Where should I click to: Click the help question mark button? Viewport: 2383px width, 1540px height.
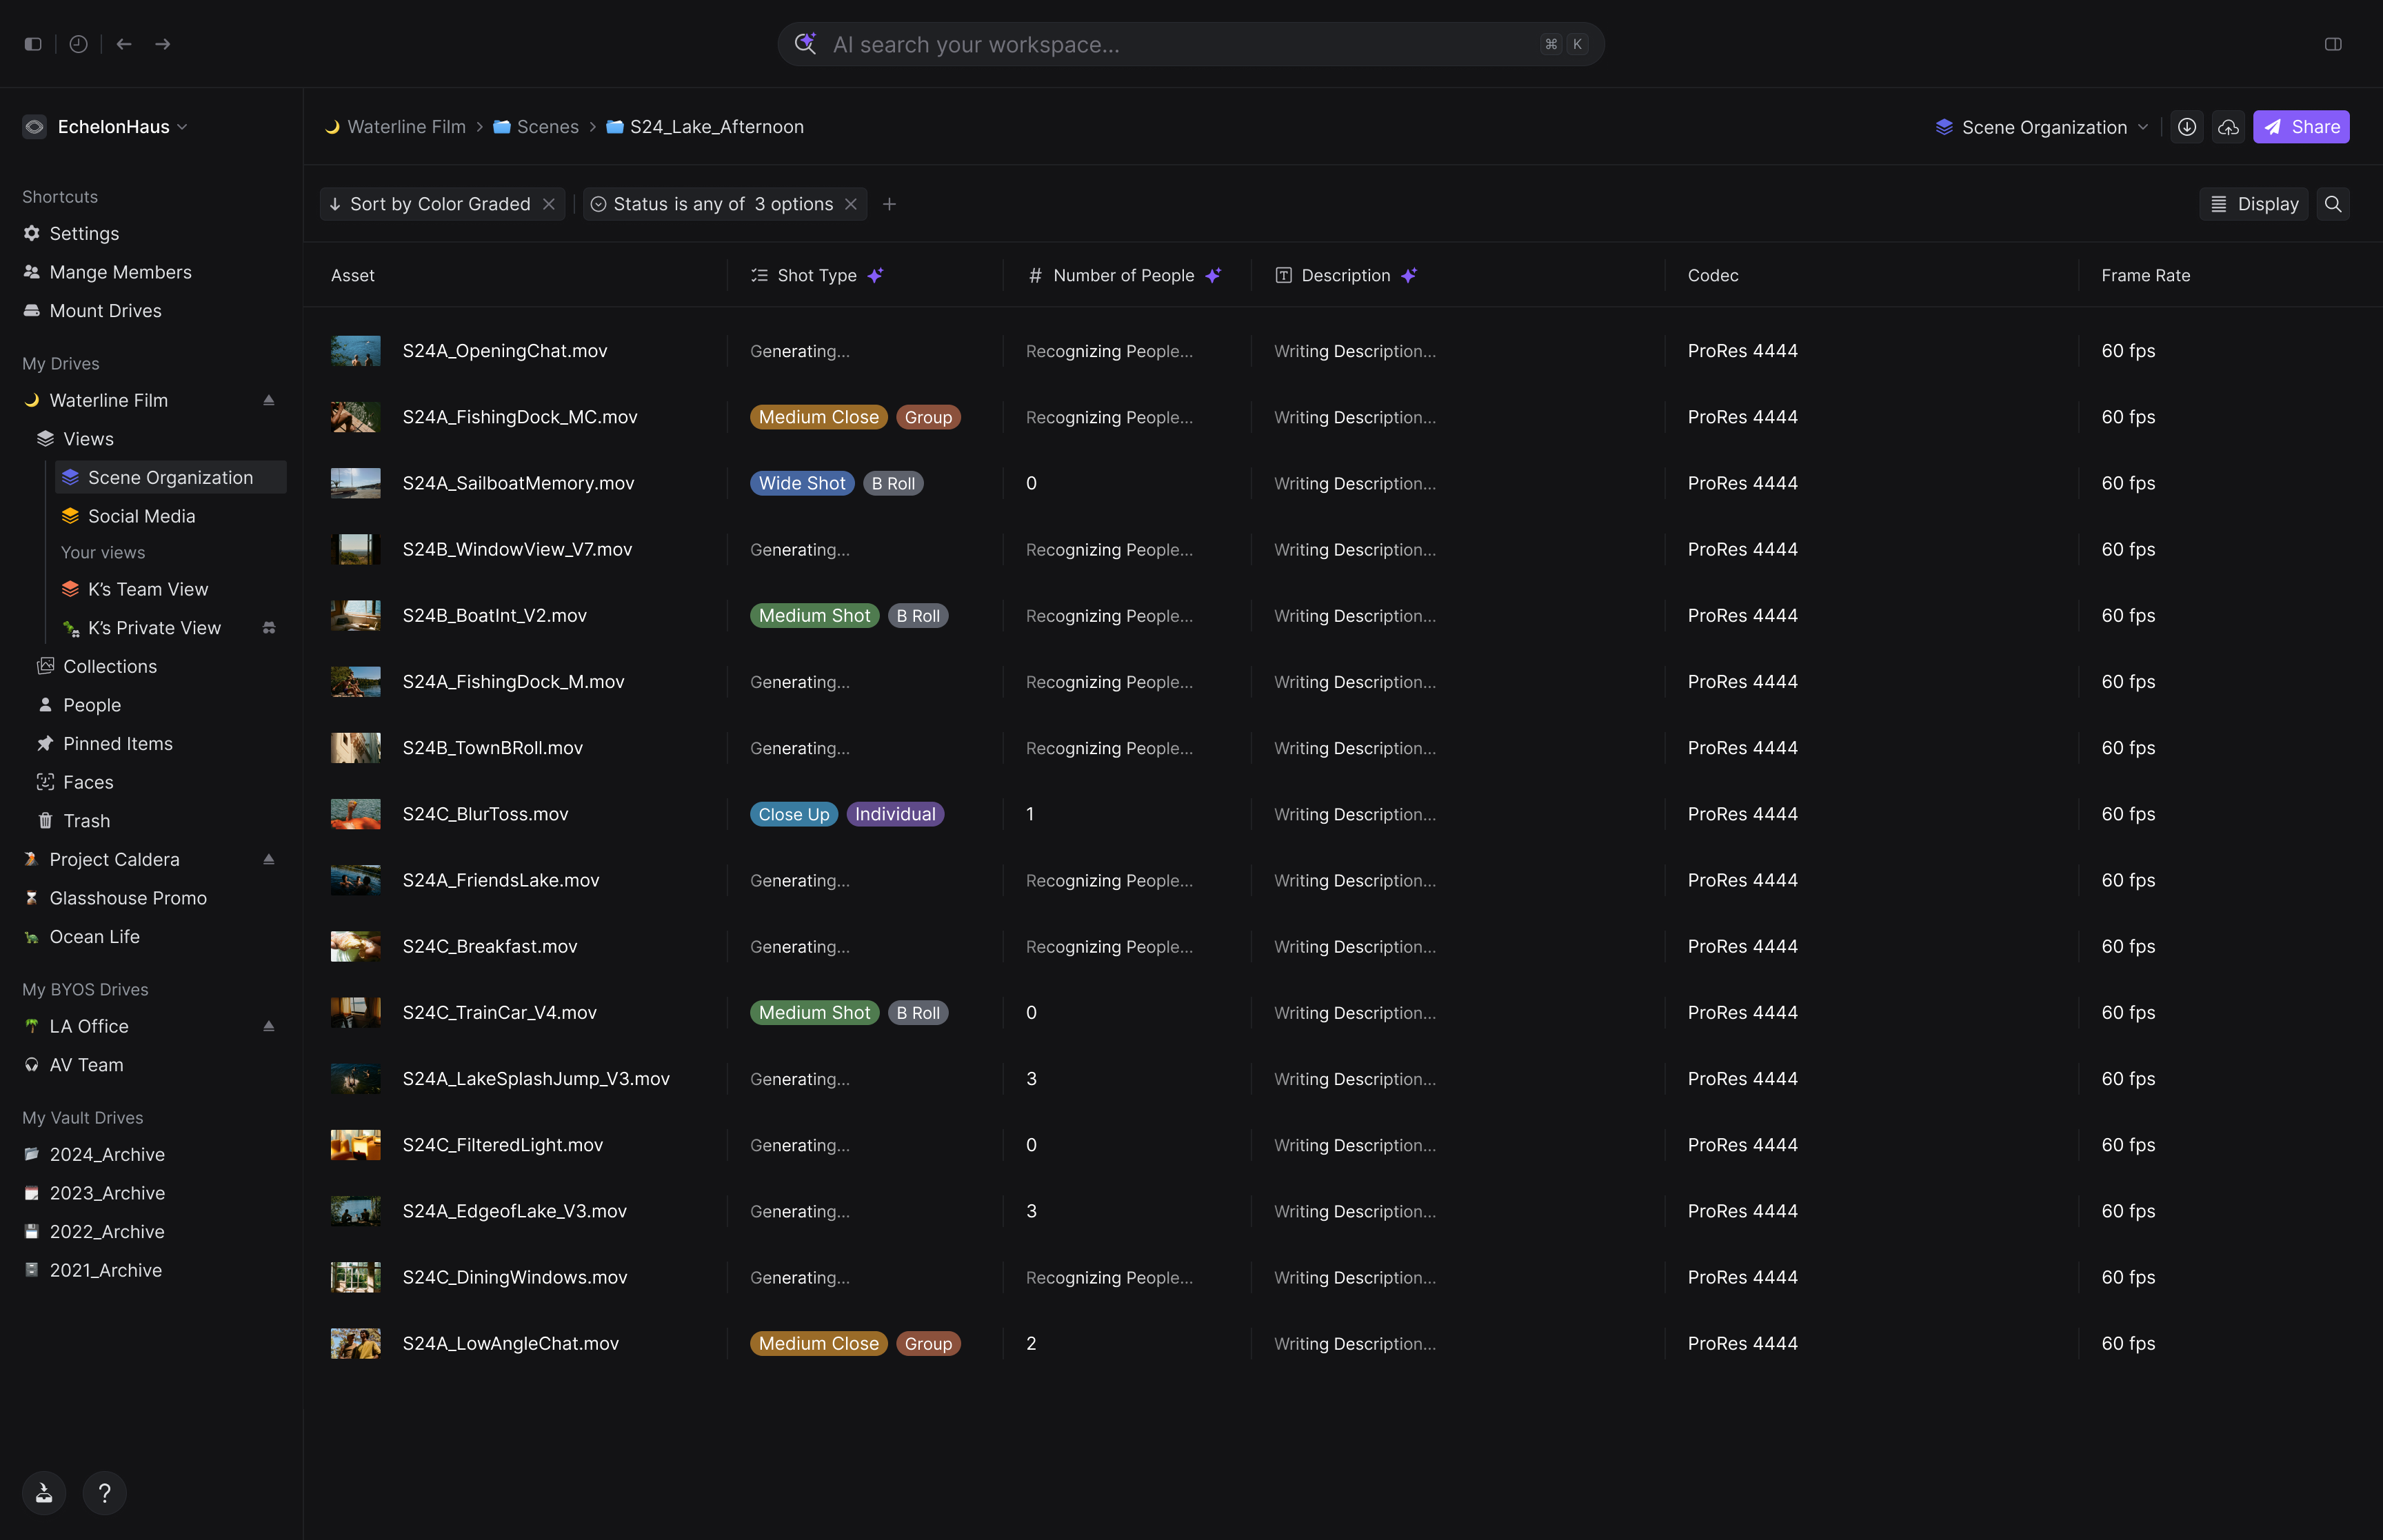(104, 1493)
